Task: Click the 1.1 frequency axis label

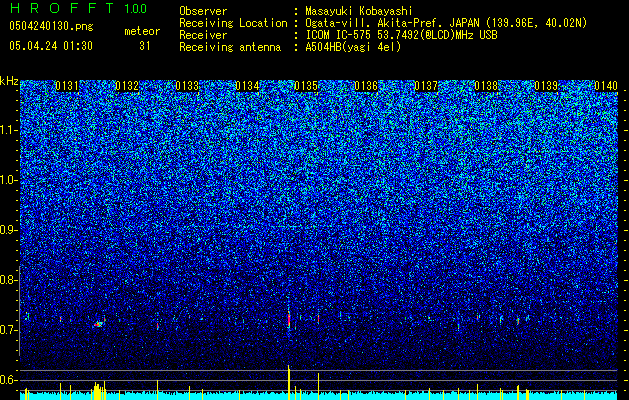Action: (x=9, y=130)
